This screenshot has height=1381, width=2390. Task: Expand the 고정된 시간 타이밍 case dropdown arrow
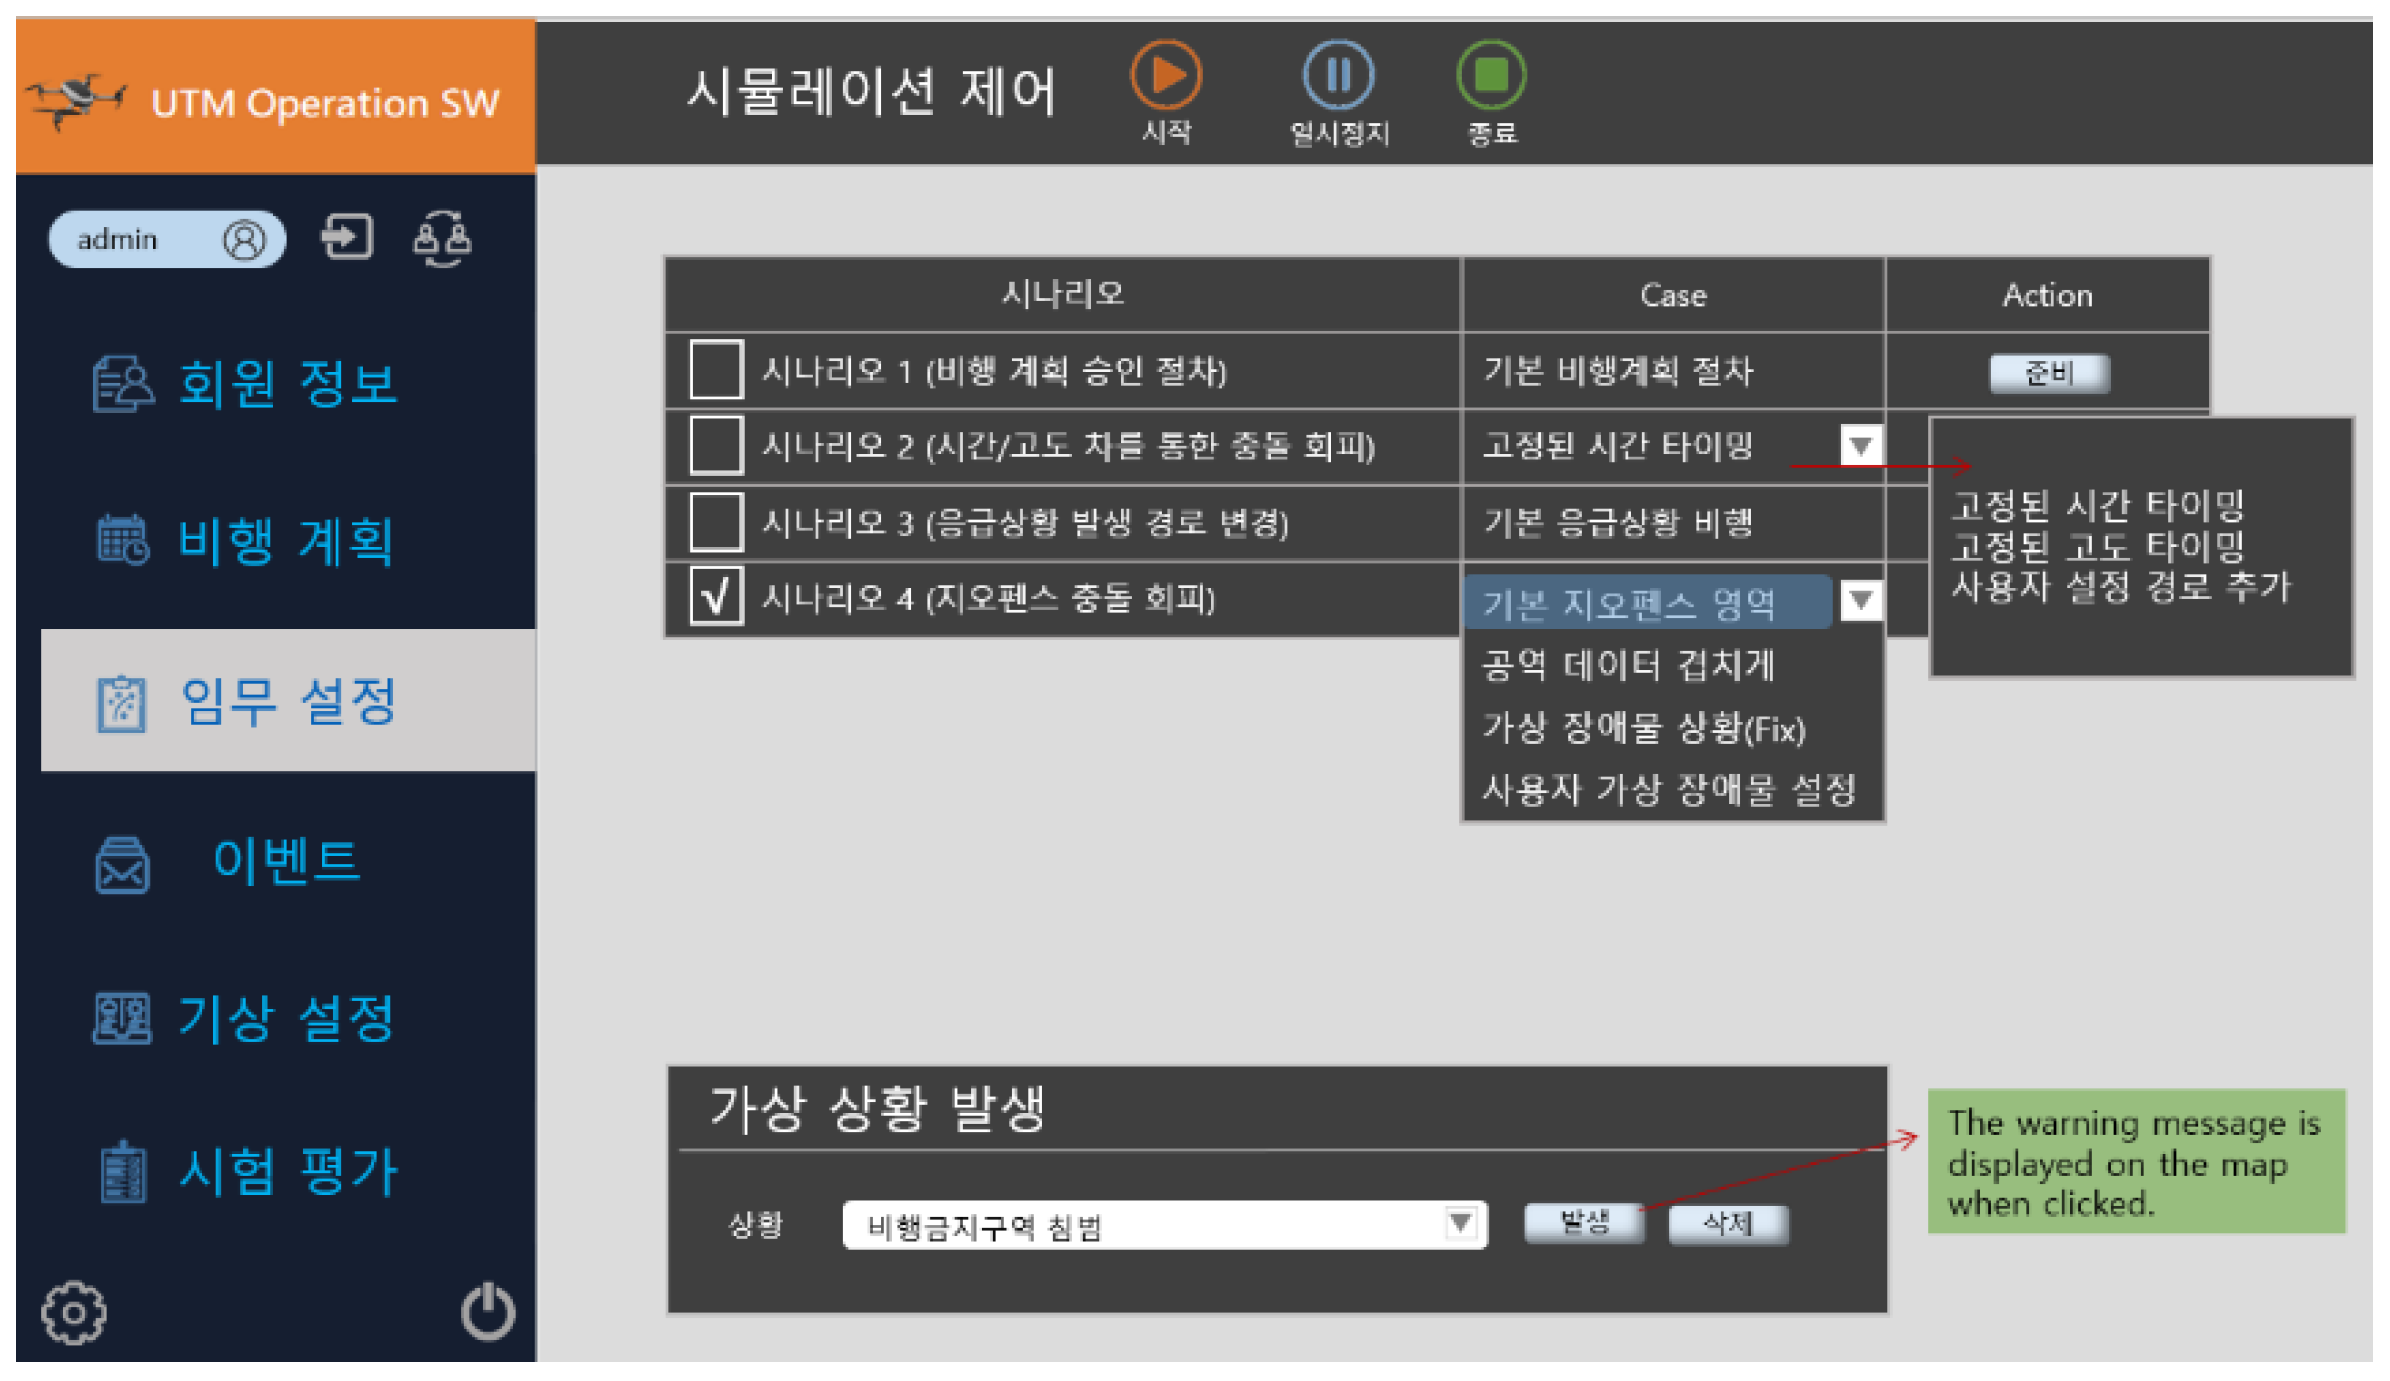1860,445
